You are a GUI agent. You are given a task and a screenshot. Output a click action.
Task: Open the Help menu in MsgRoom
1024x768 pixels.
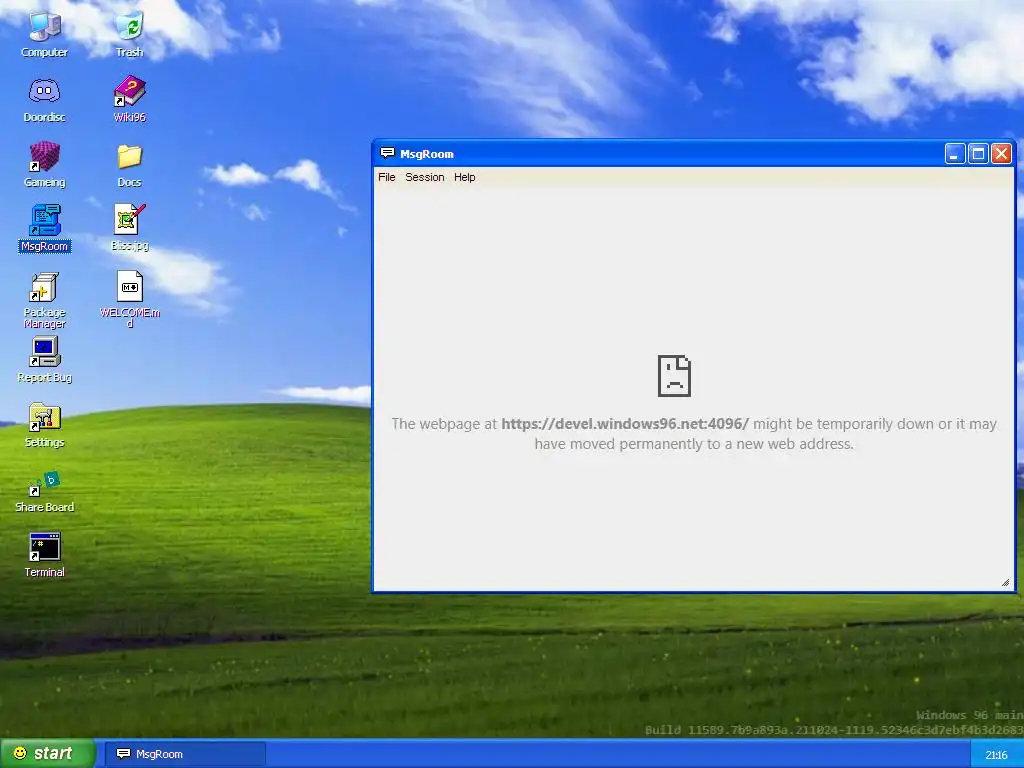(x=464, y=177)
